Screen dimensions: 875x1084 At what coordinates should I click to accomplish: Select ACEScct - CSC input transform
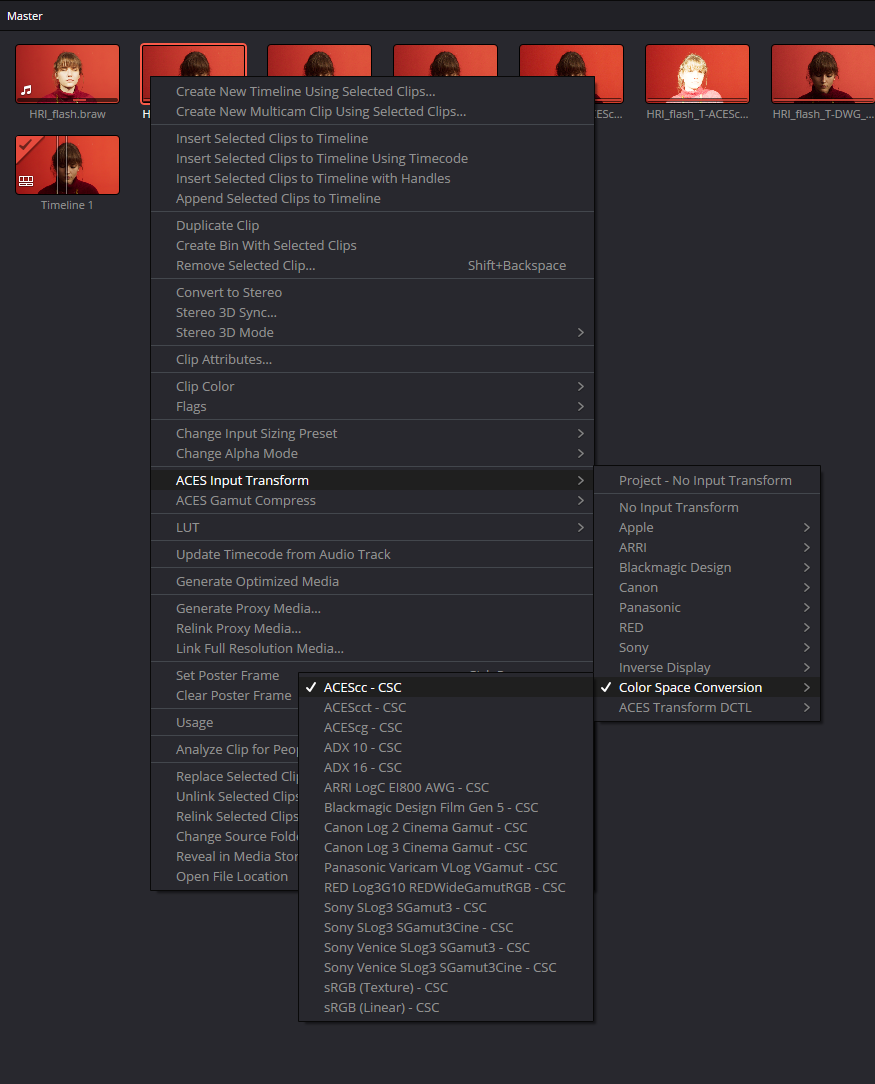point(365,707)
